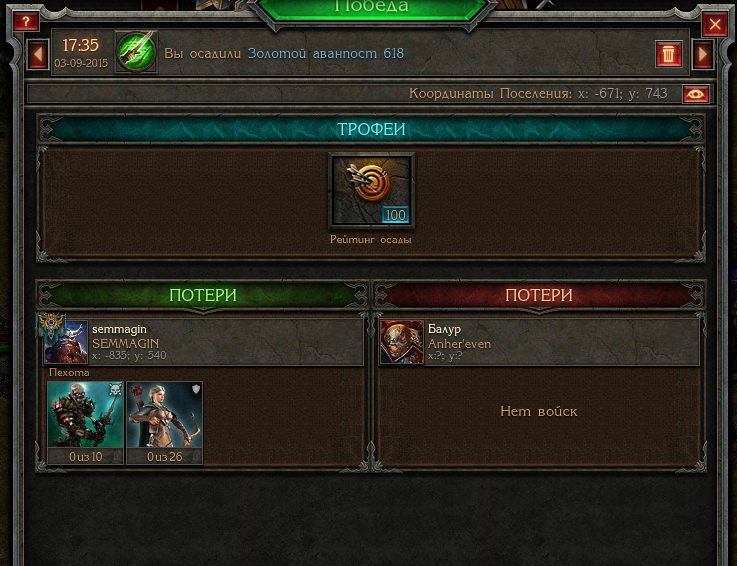Close the report window with X
Screen dimensions: 737x566
[x=715, y=24]
